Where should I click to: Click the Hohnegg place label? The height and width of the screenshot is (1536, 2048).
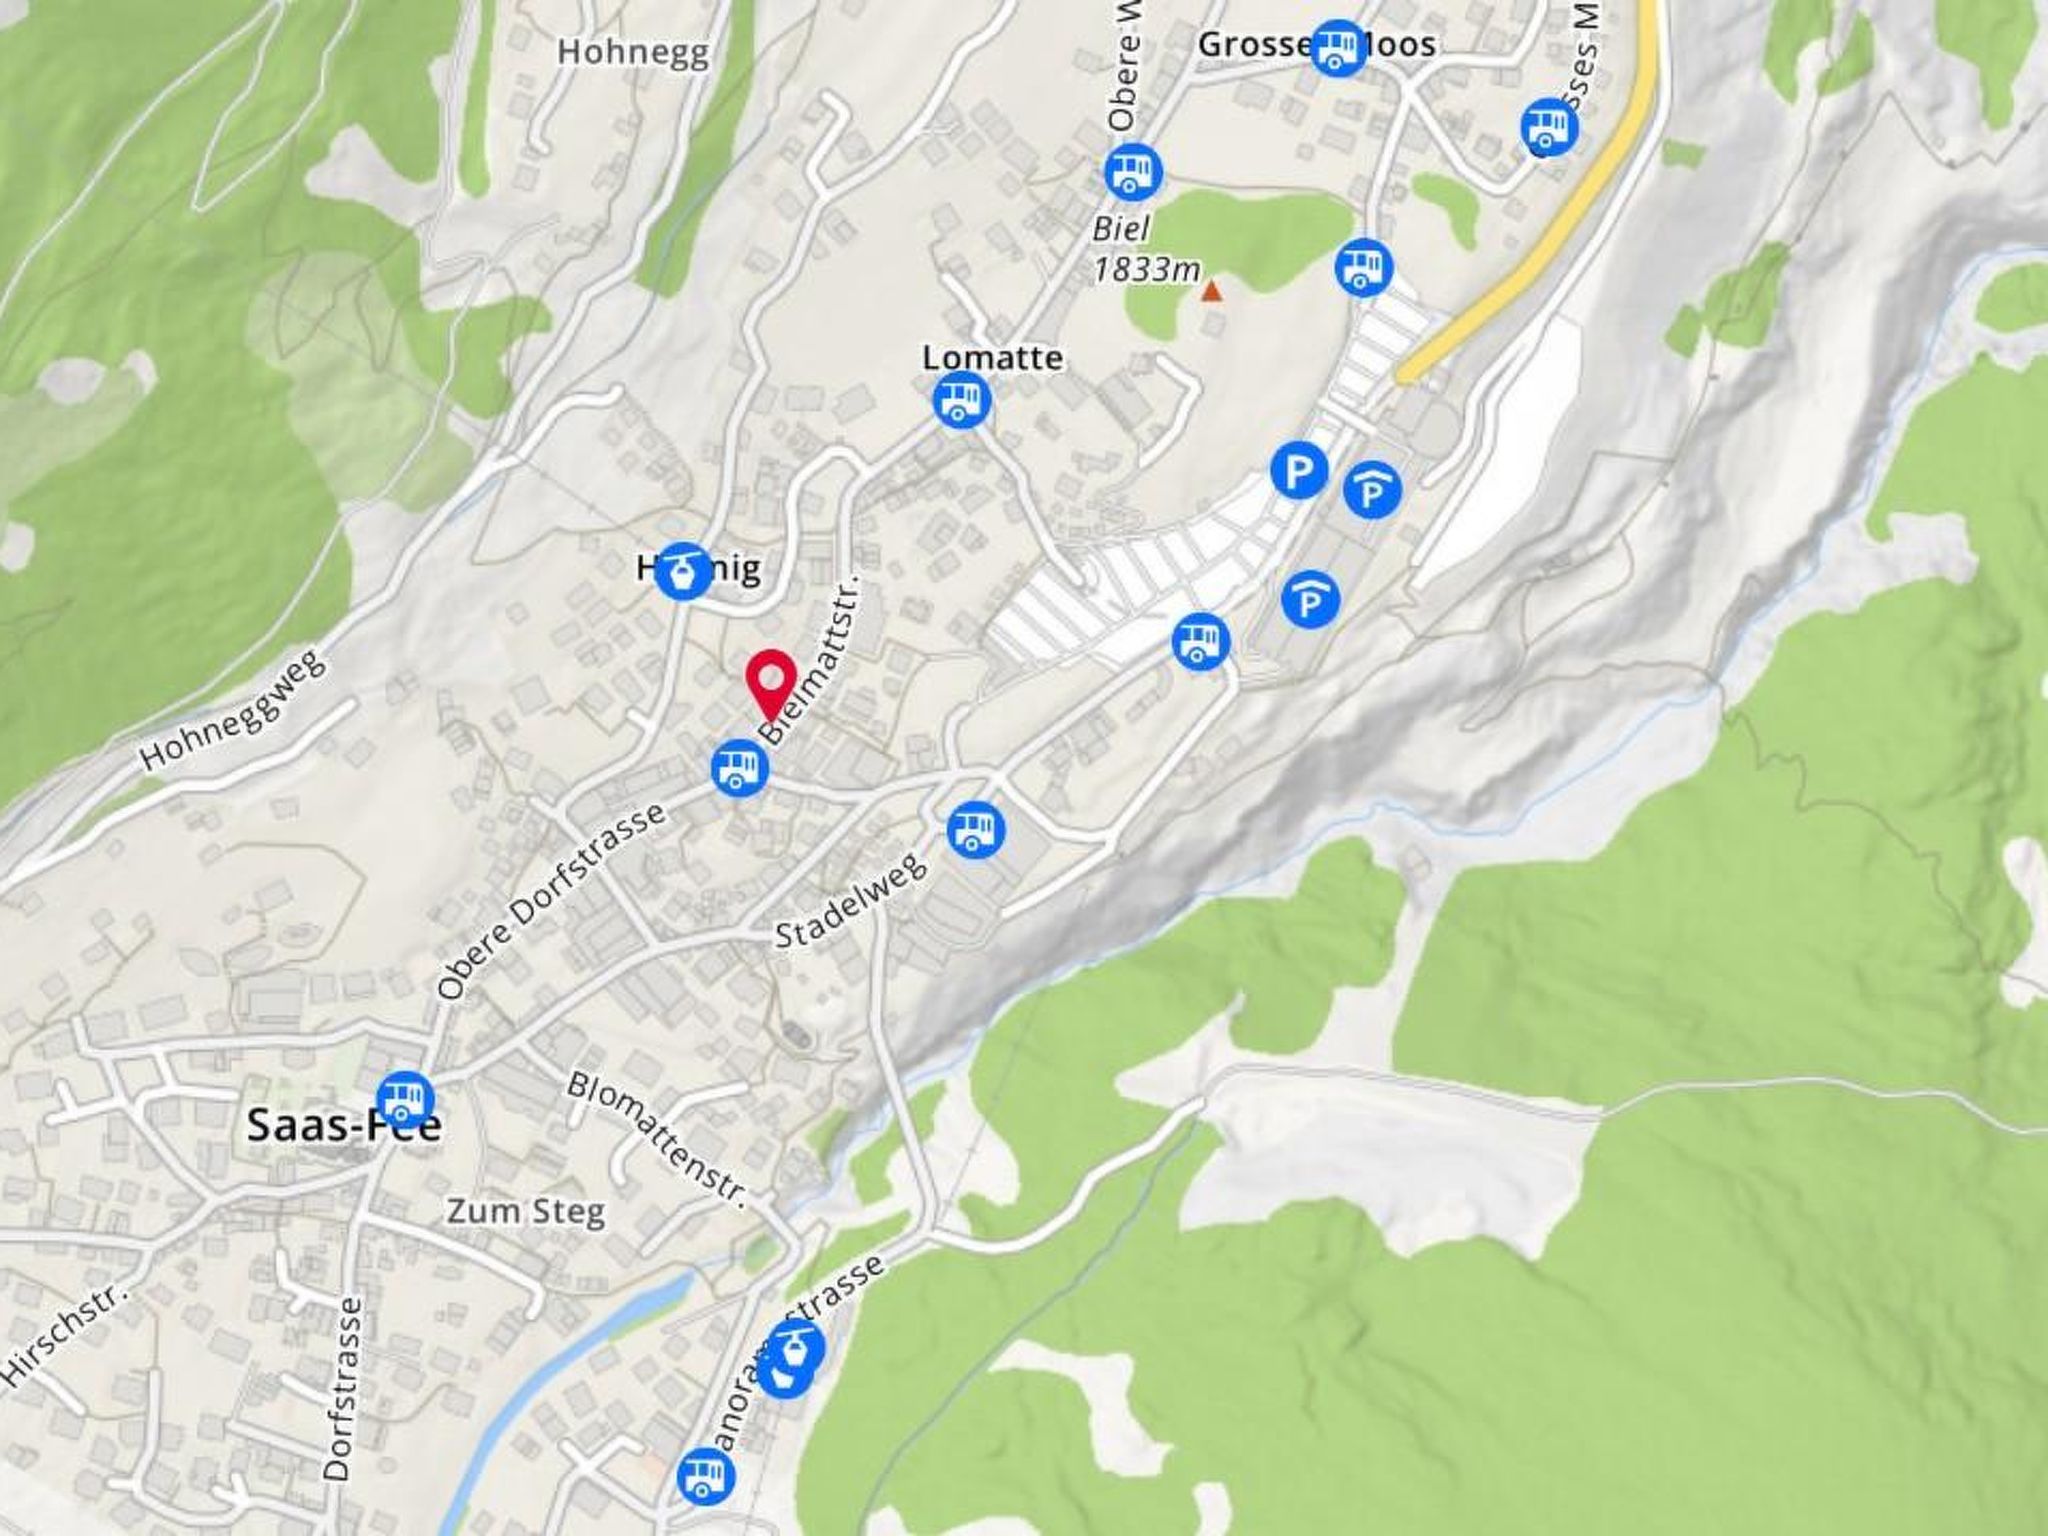[x=633, y=52]
